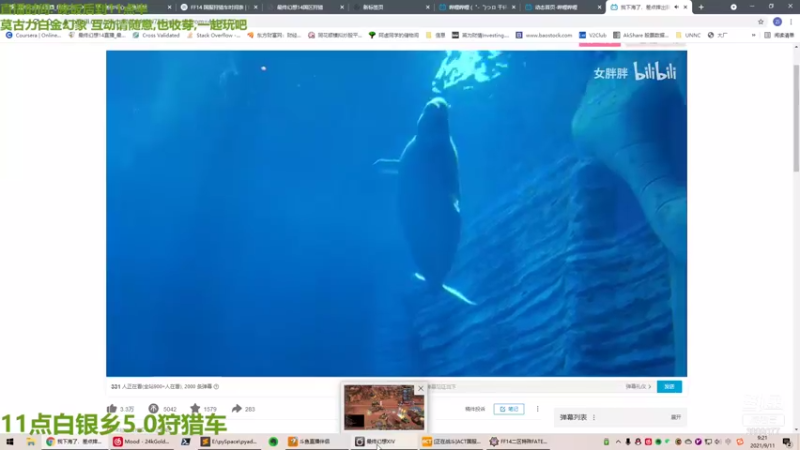Switch to the Mood - 24kGold music app
This screenshot has height=450, width=800.
click(142, 441)
